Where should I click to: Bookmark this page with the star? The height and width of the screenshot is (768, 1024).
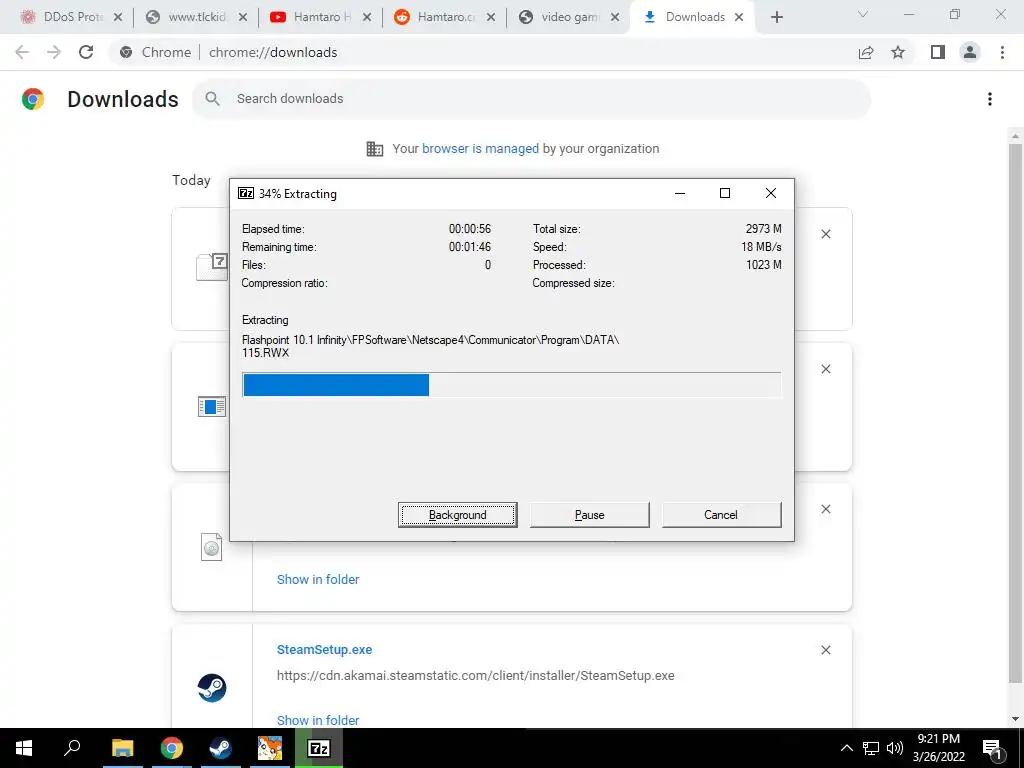[898, 52]
